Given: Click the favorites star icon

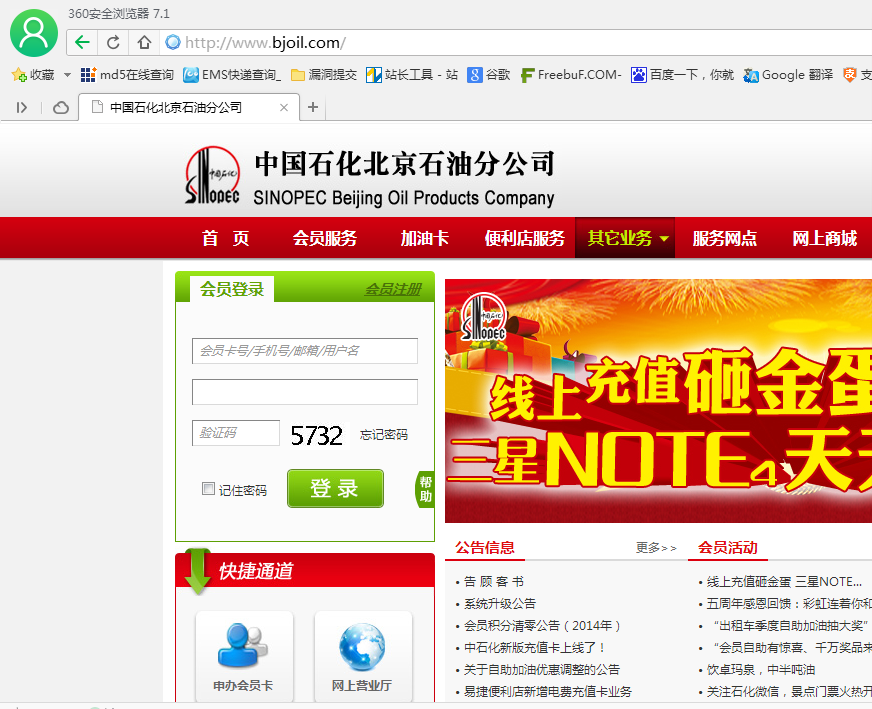Looking at the screenshot, I should (x=18, y=75).
